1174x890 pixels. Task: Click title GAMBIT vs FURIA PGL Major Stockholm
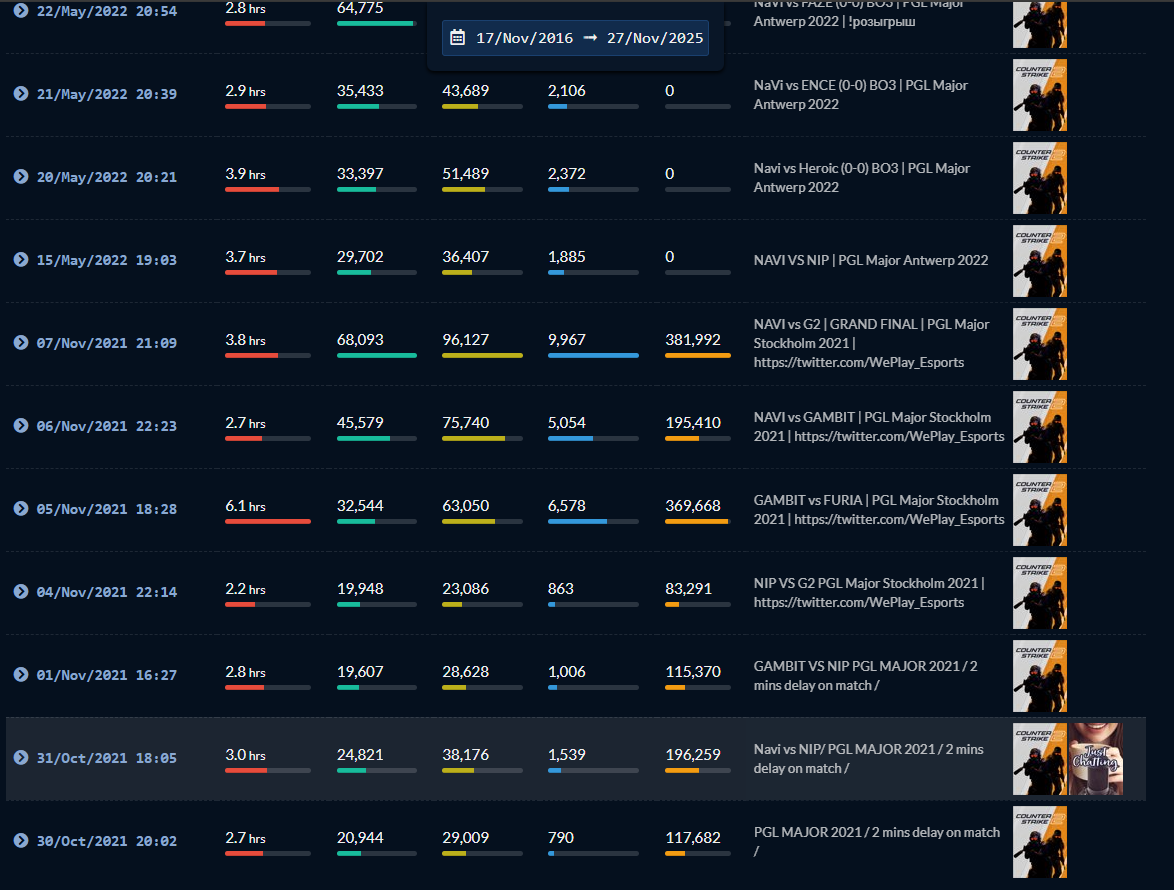click(879, 510)
